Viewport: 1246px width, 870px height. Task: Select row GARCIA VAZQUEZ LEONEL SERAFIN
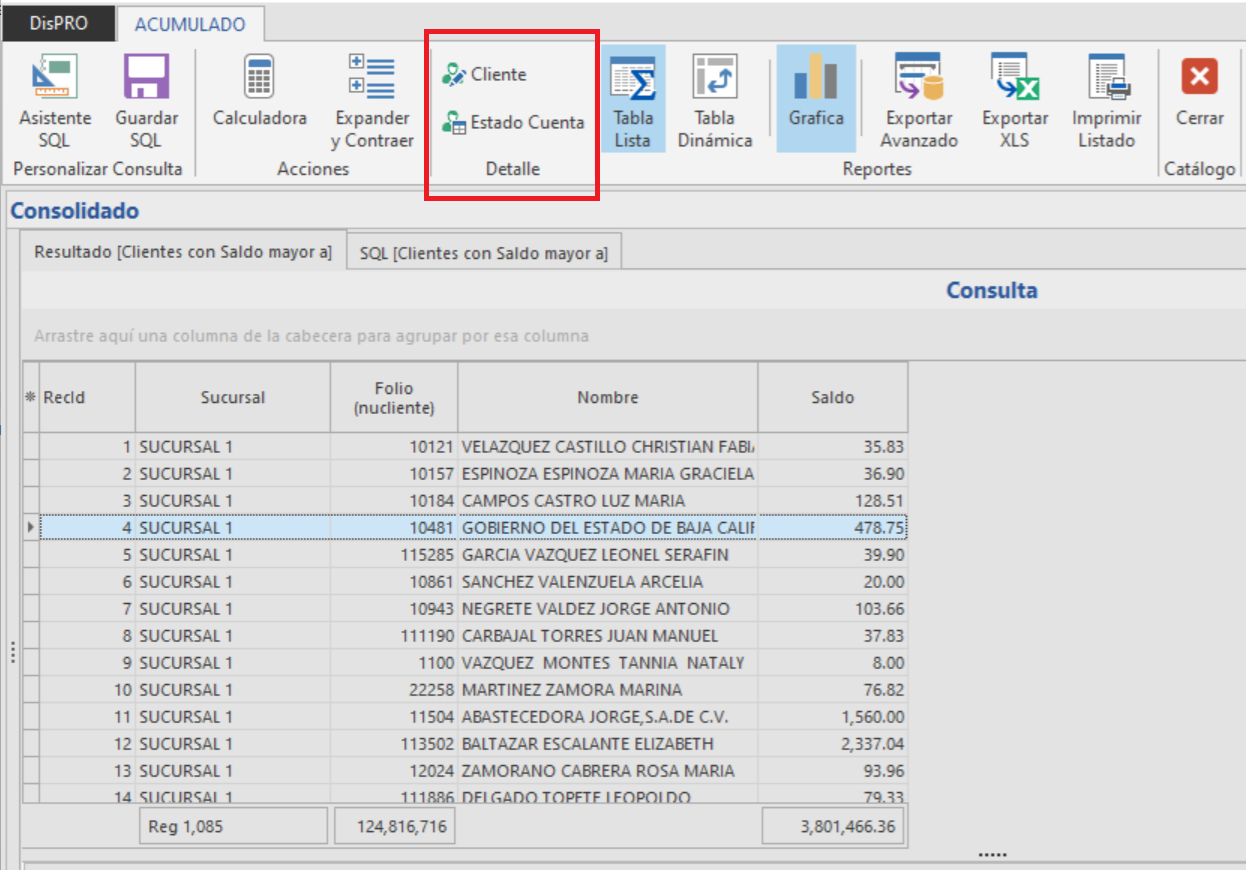594,555
